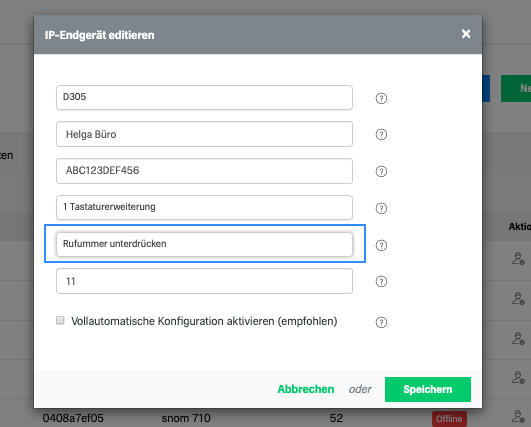Screen dimensions: 531x427
Task: Click the ABC123DEF456 MAC address field
Action: pos(204,171)
